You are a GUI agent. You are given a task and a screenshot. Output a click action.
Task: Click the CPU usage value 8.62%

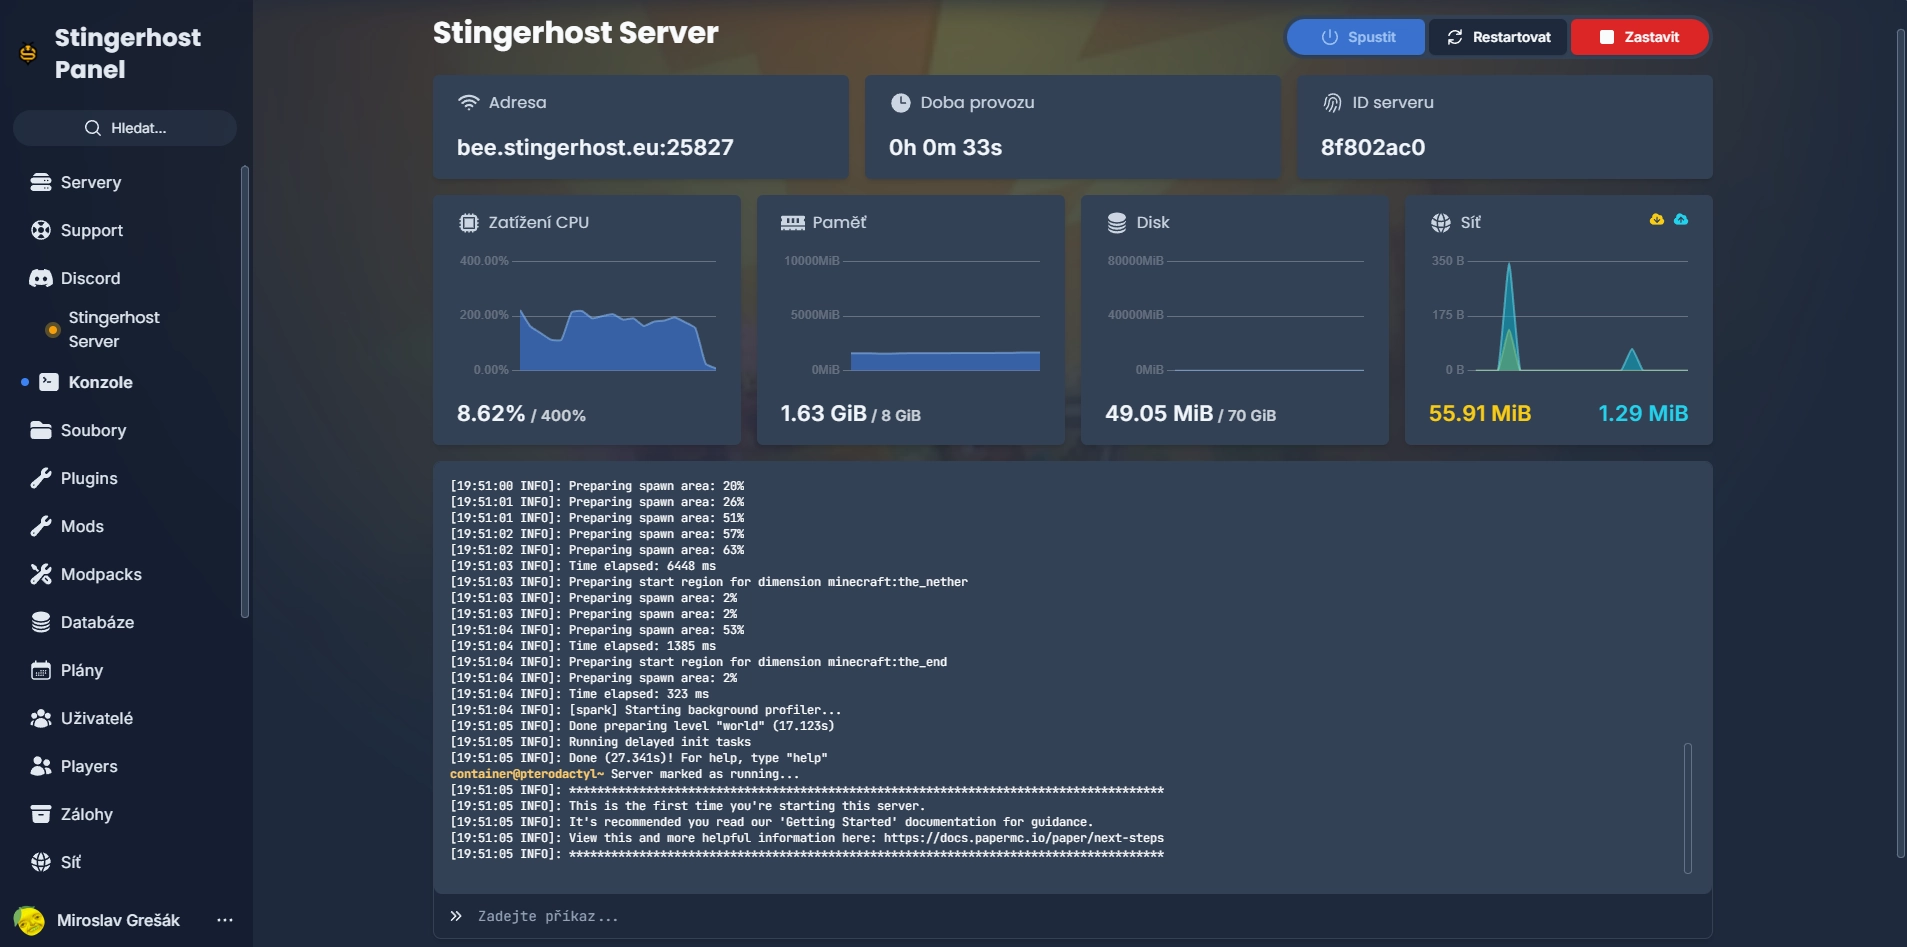491,413
